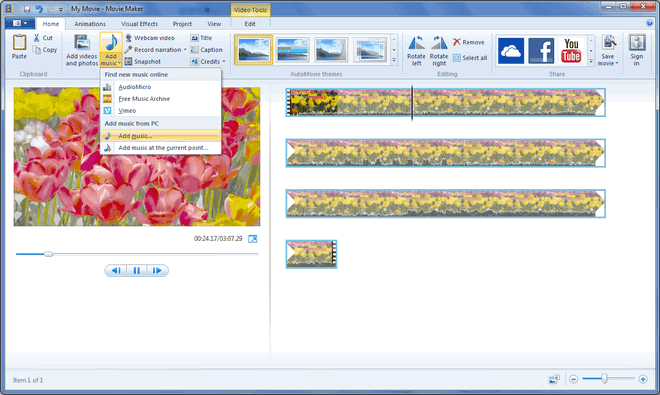Image resolution: width=660 pixels, height=395 pixels.
Task: Select Add music... menu entry
Action: pos(161,136)
